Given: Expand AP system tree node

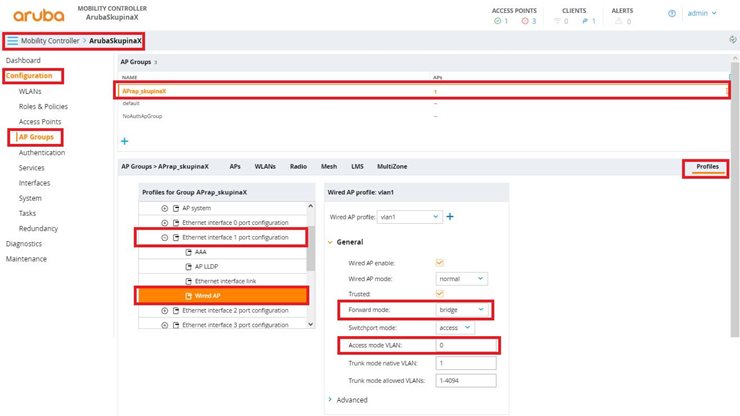Looking at the screenshot, I should [164, 208].
